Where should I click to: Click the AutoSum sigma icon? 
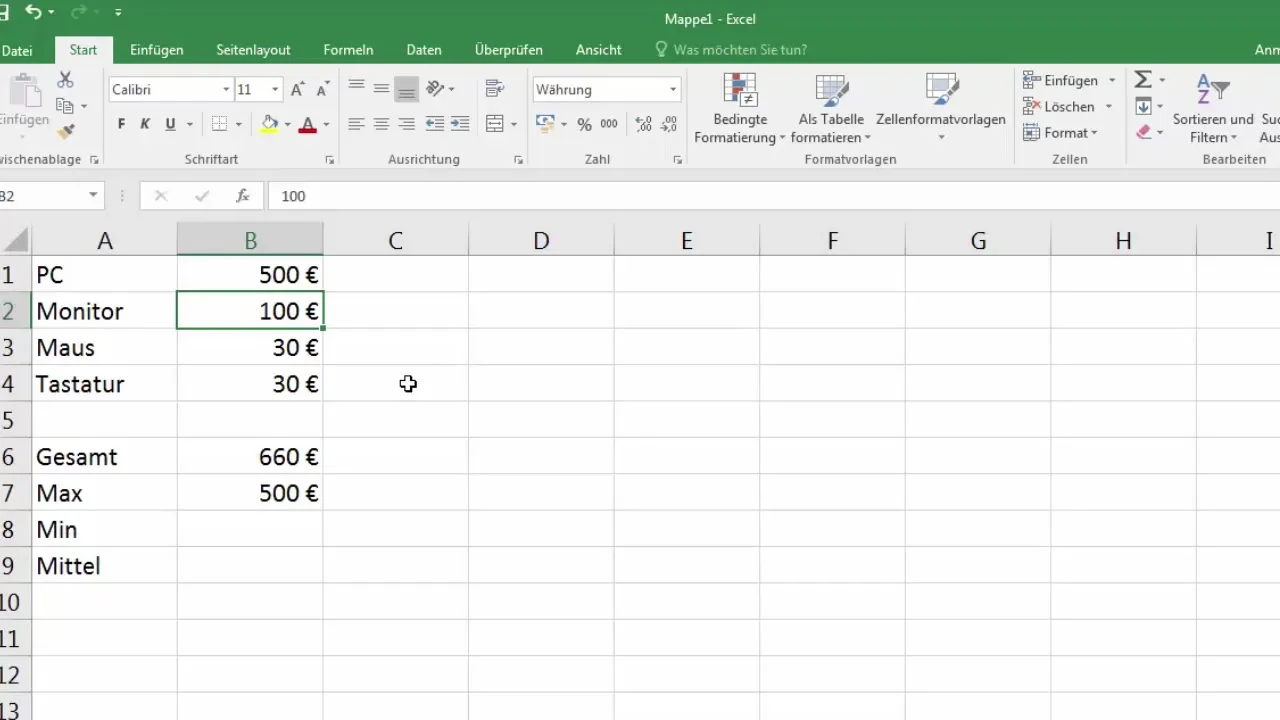tap(1143, 80)
